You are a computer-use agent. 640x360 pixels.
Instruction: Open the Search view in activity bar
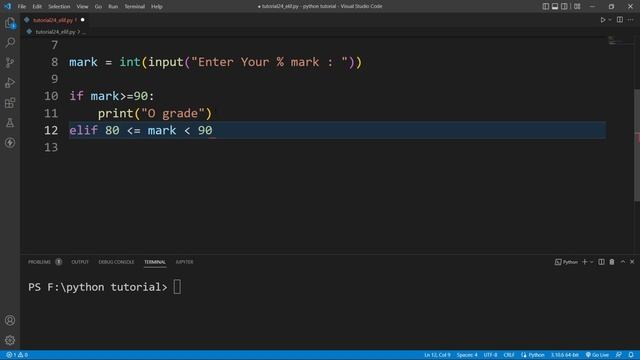10,42
